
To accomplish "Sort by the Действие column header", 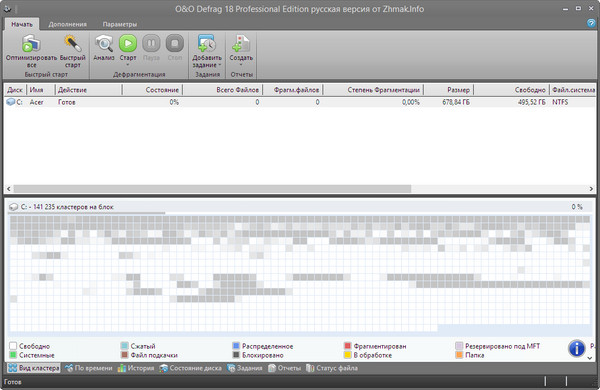I will [x=89, y=90].
